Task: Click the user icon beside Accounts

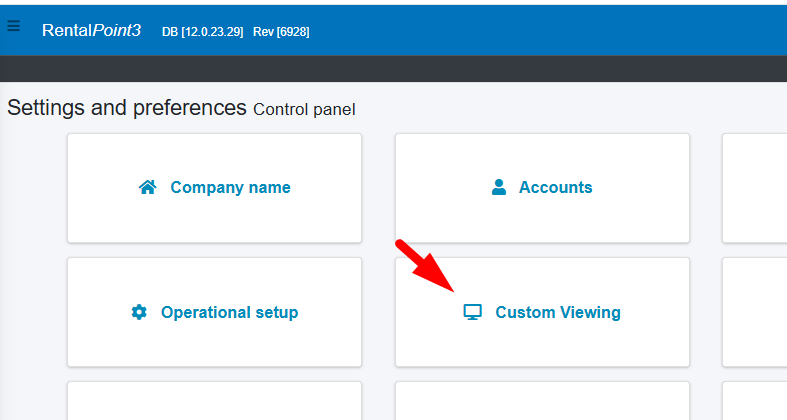Action: [x=499, y=188]
